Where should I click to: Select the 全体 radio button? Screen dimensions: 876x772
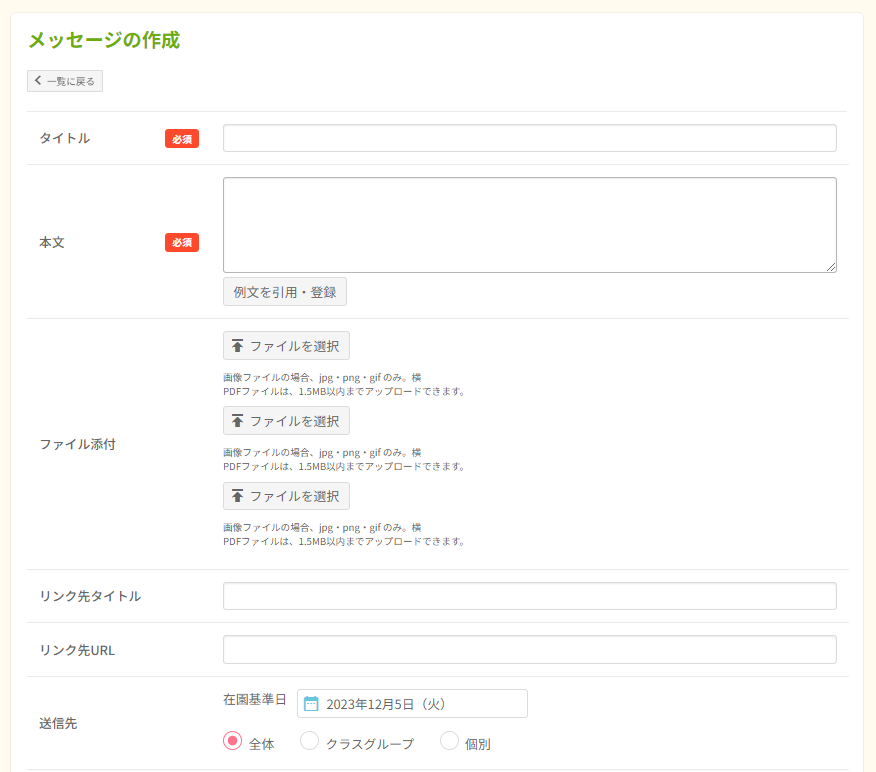click(x=230, y=742)
